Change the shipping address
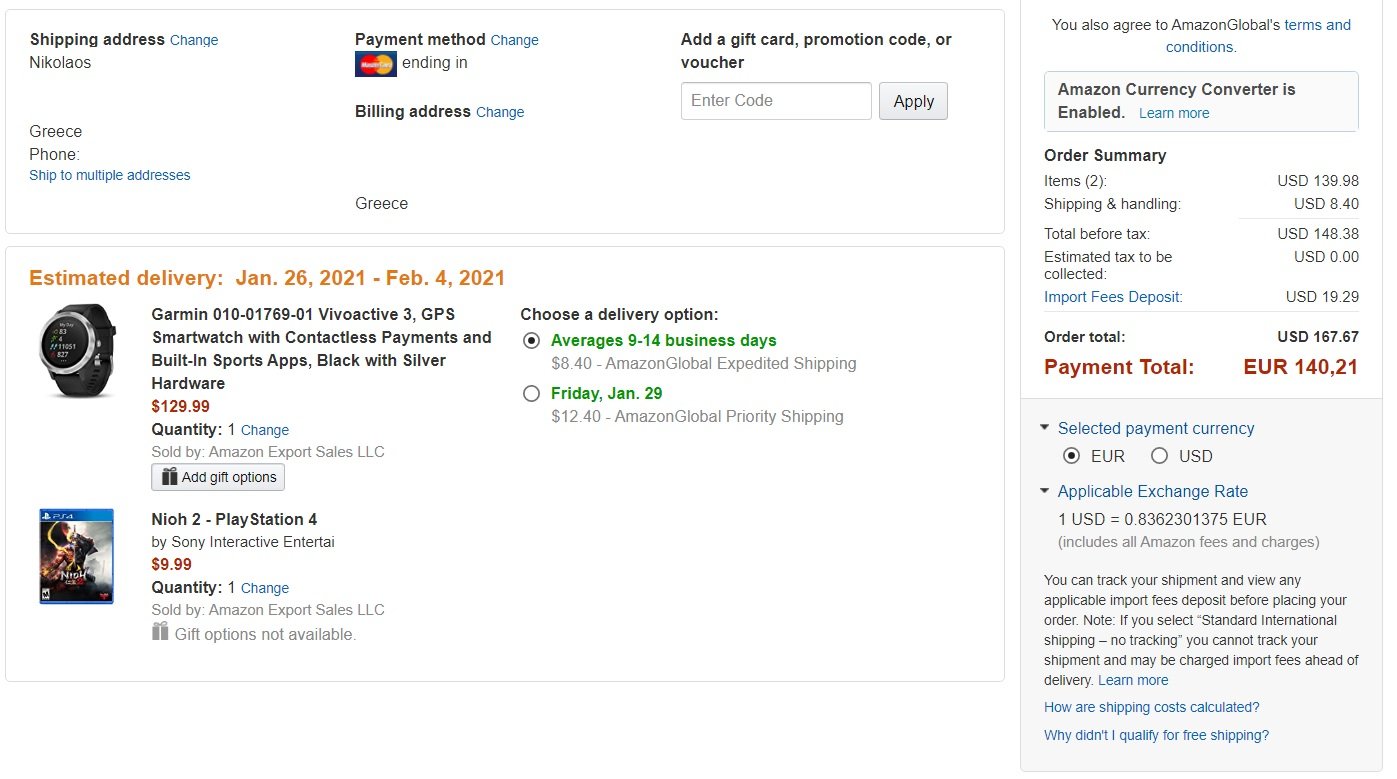Viewport: 1397px width, 779px height. click(194, 41)
